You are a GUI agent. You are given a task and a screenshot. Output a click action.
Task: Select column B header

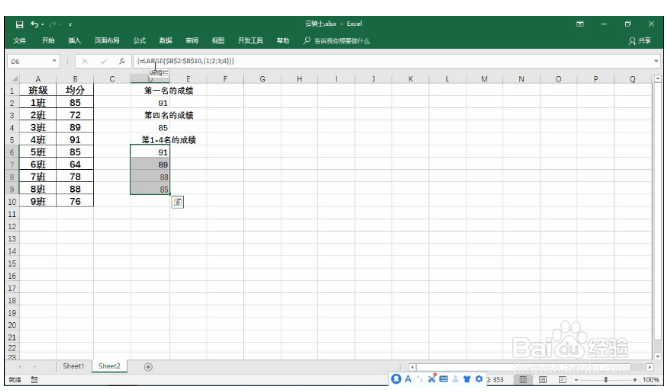coord(75,79)
